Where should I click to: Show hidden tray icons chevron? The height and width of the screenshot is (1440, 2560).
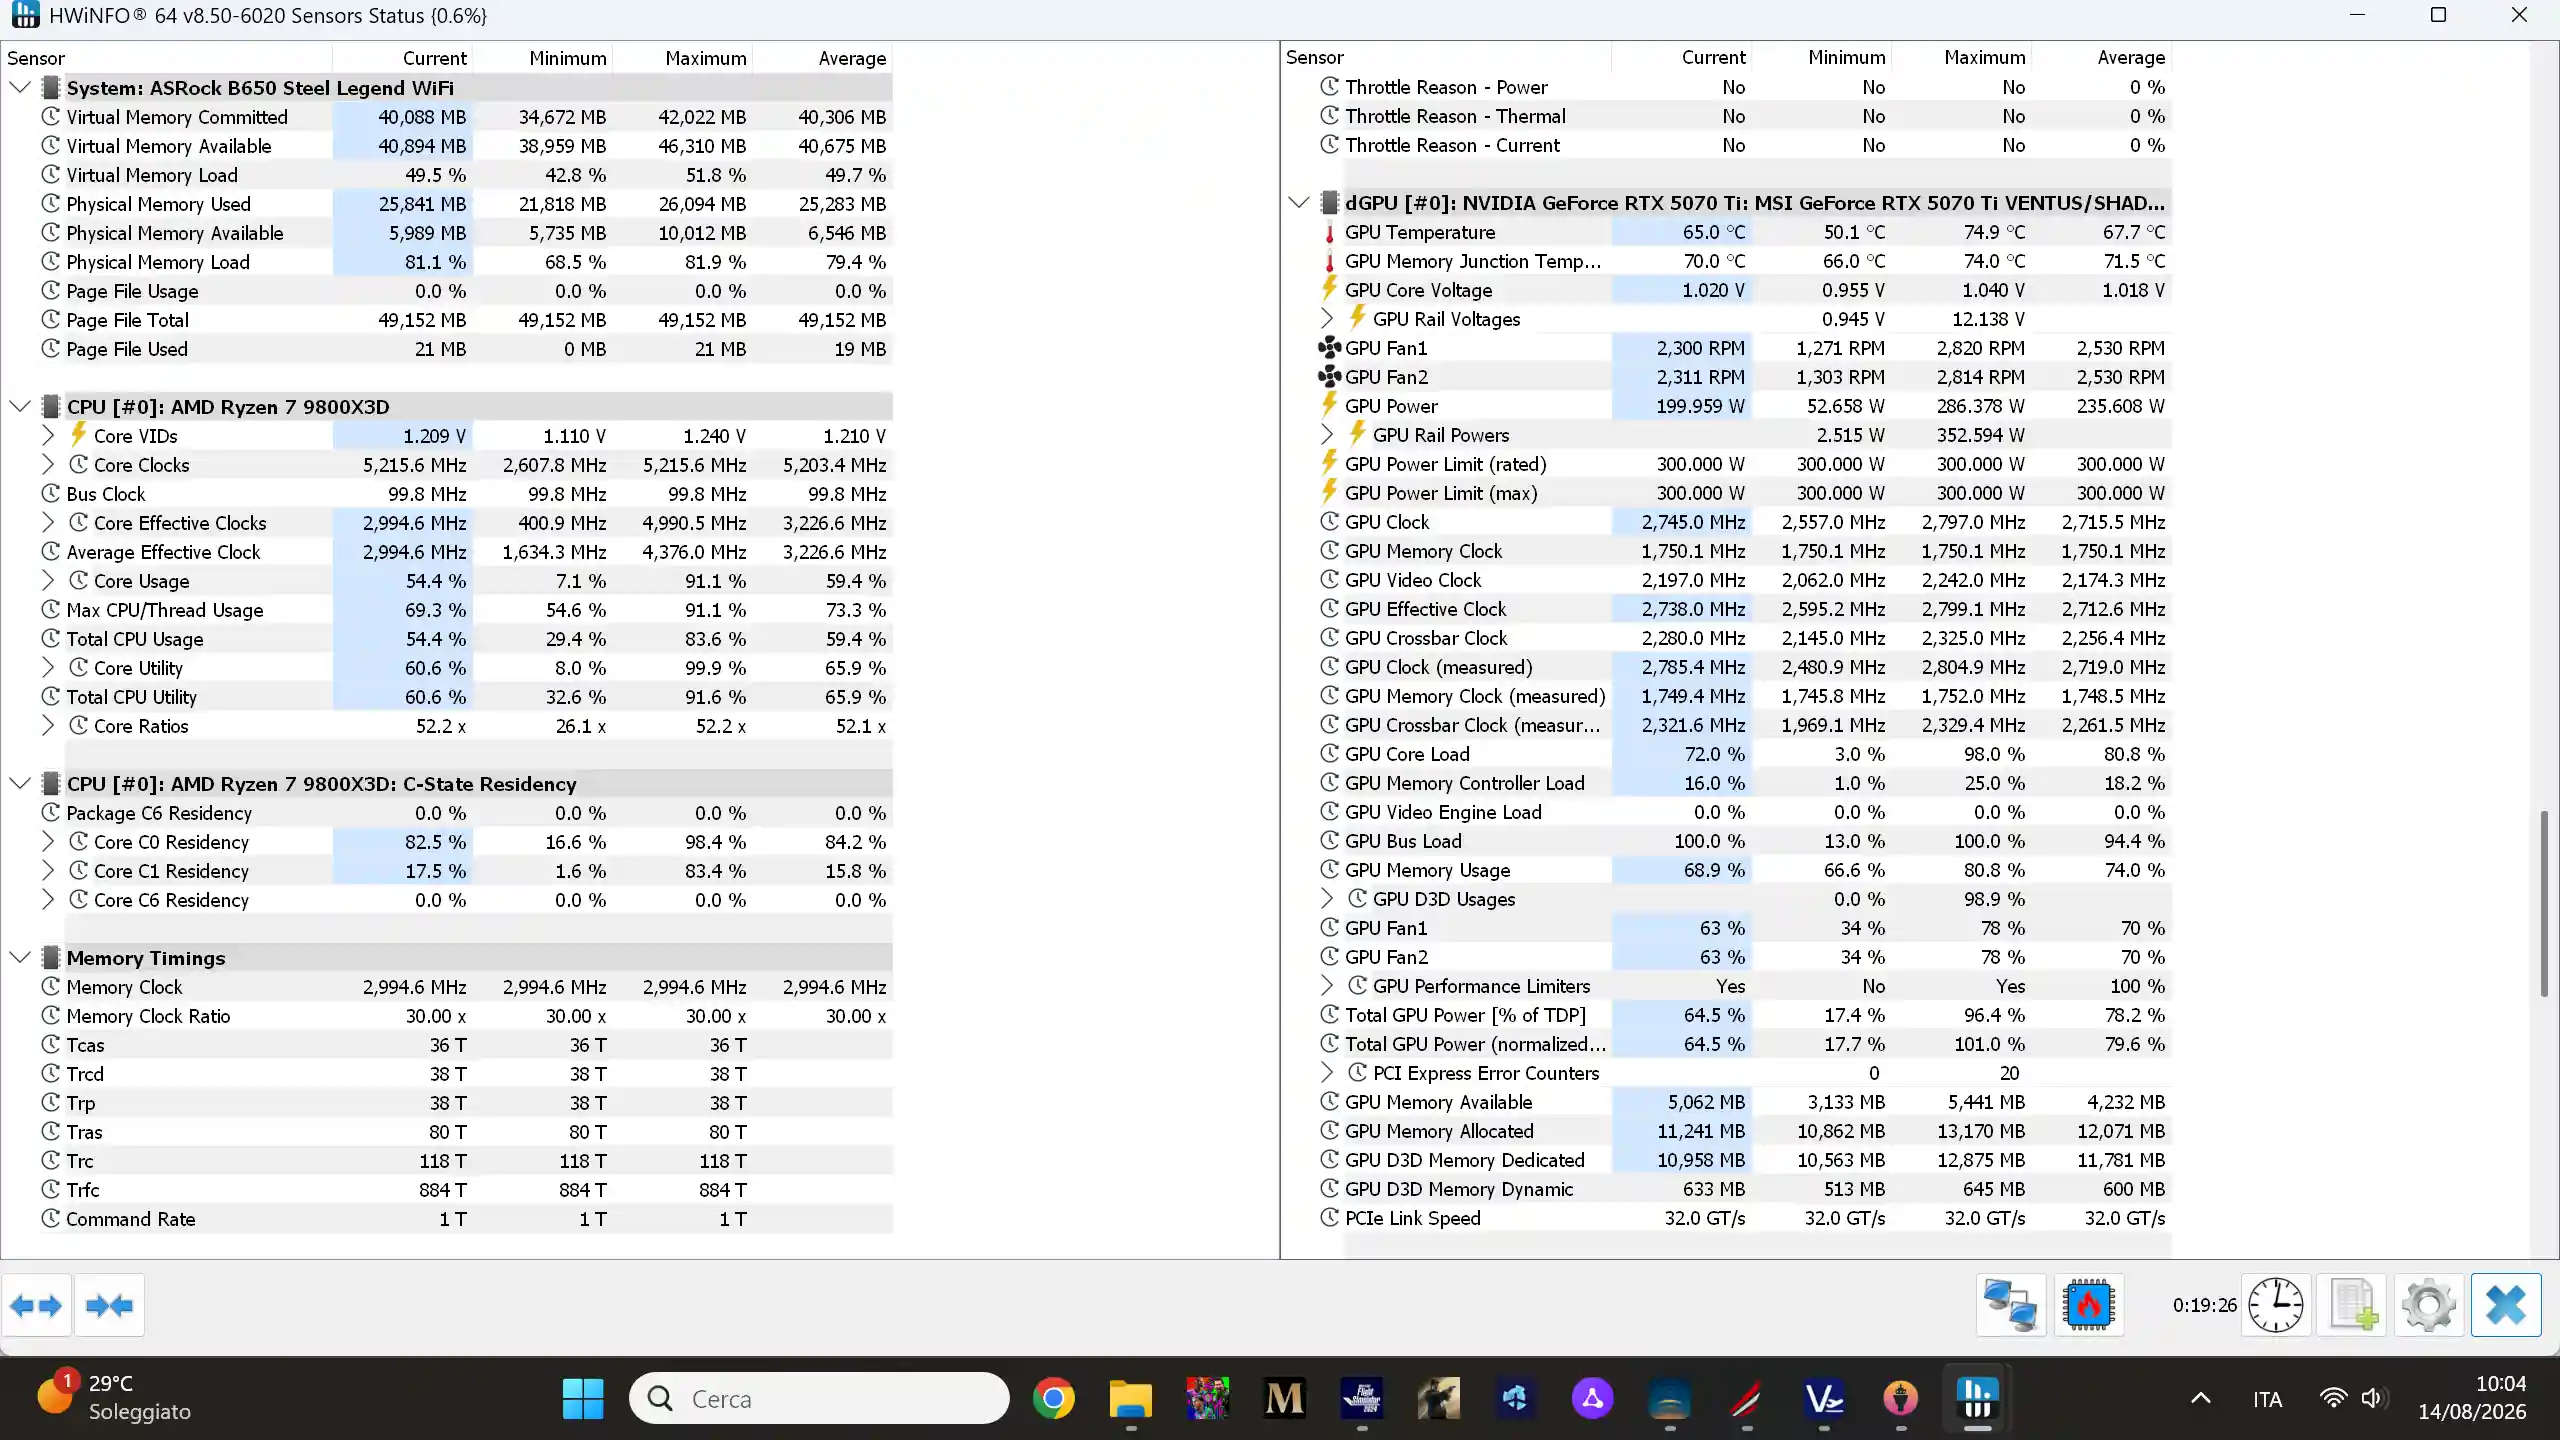2200,1398
